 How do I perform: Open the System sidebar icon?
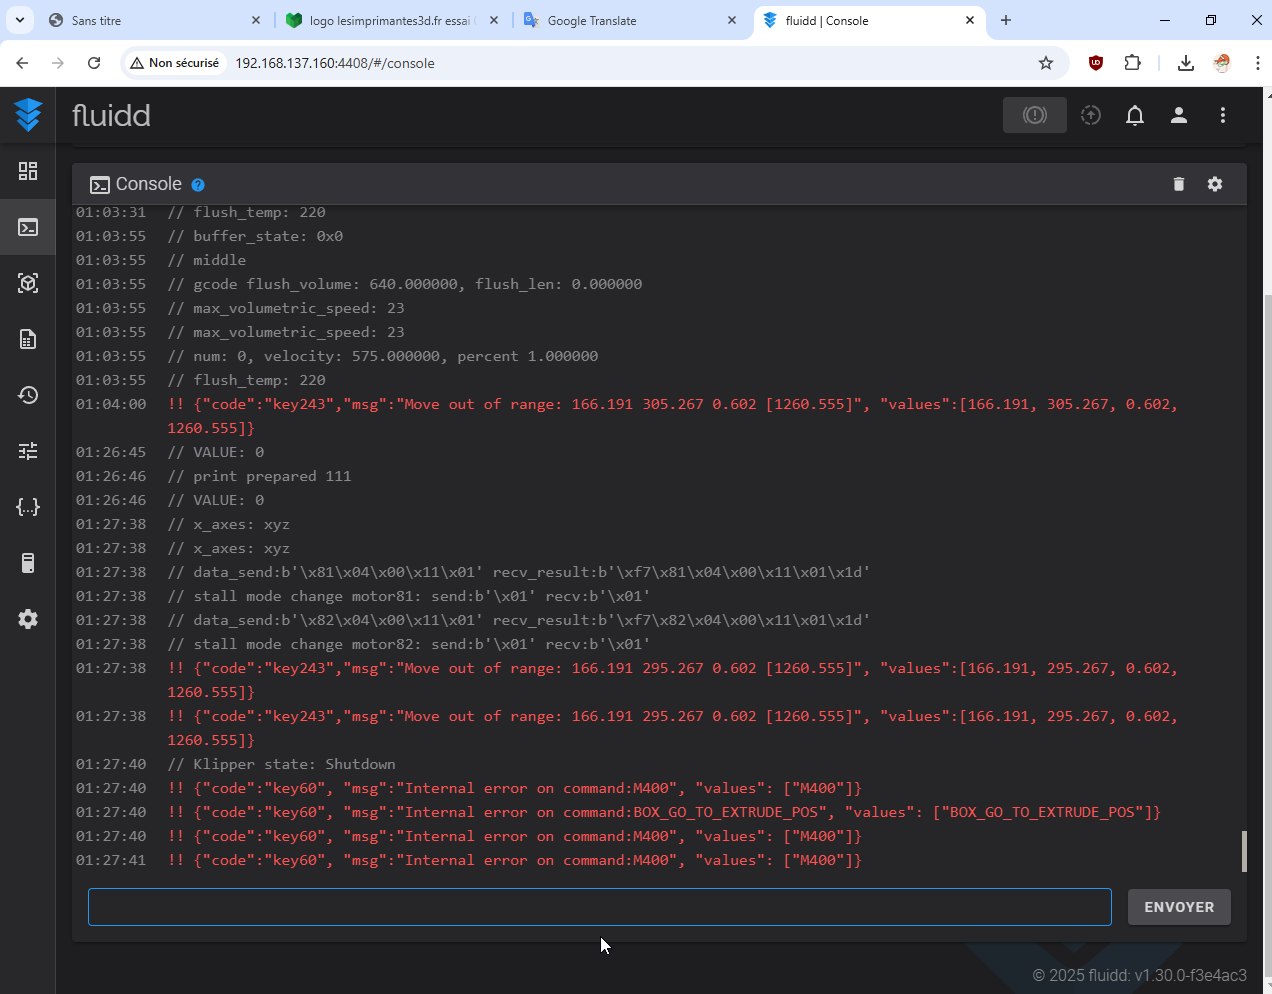point(28,563)
